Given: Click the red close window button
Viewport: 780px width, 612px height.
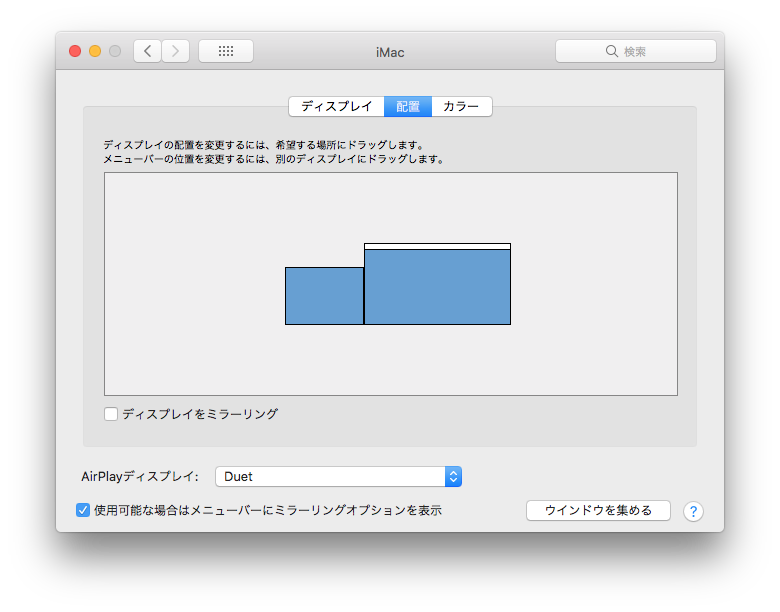Looking at the screenshot, I should point(75,51).
